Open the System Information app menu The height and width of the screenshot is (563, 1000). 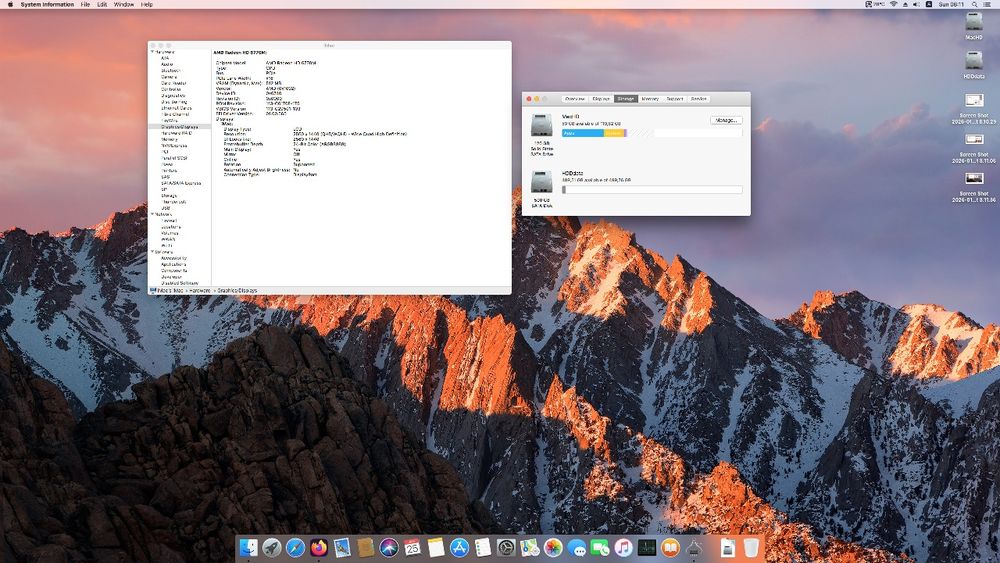[x=47, y=4]
